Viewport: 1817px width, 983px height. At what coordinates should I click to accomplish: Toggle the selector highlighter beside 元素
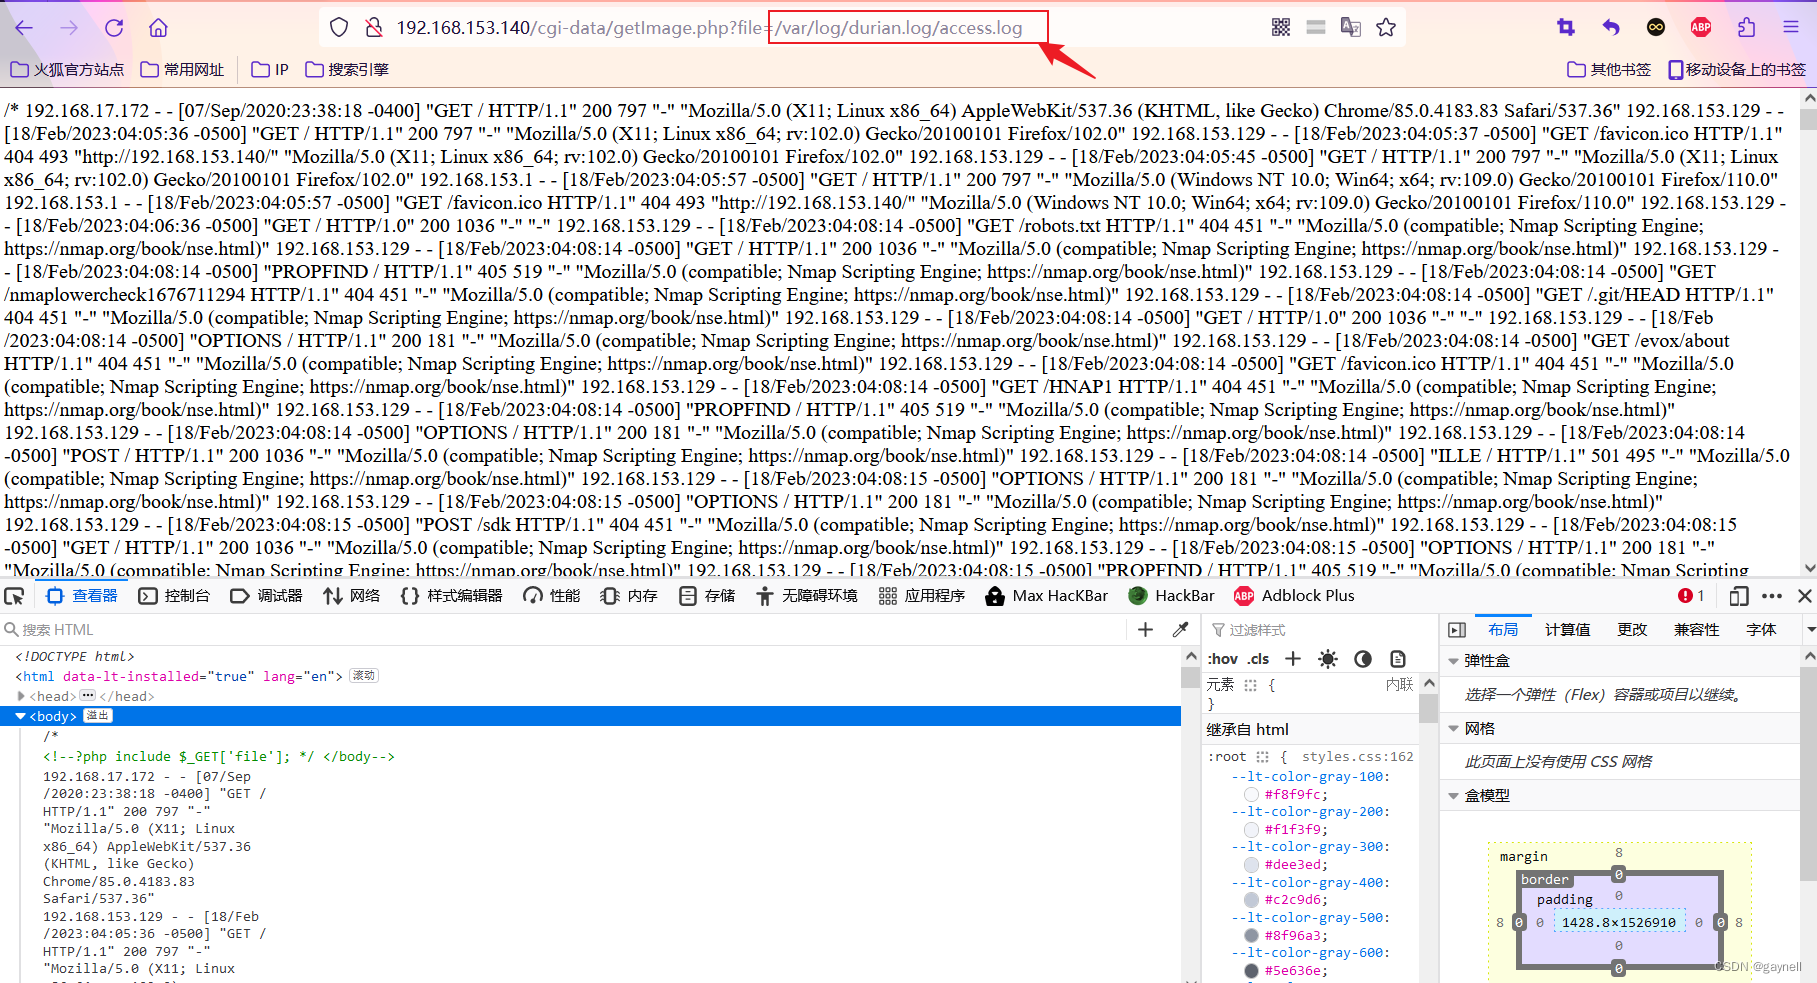coord(1250,685)
